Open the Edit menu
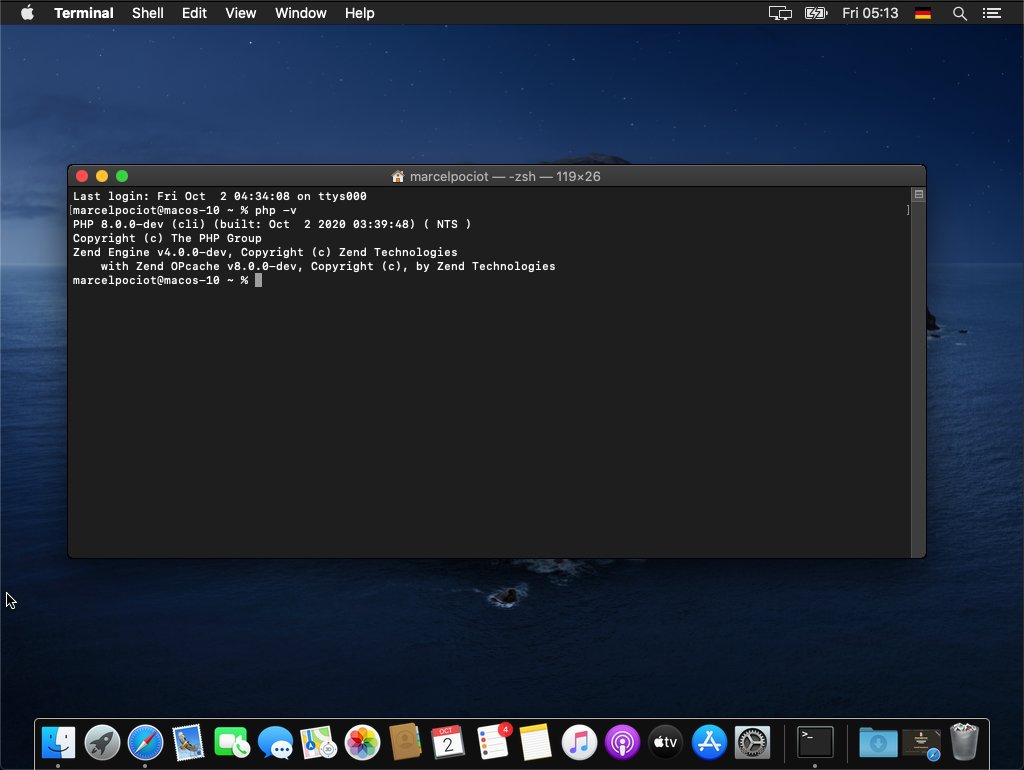 point(194,13)
